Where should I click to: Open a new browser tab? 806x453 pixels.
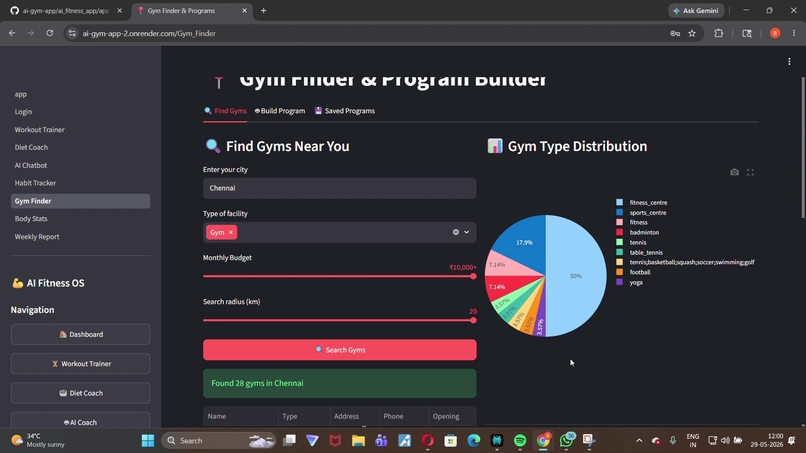tap(264, 10)
